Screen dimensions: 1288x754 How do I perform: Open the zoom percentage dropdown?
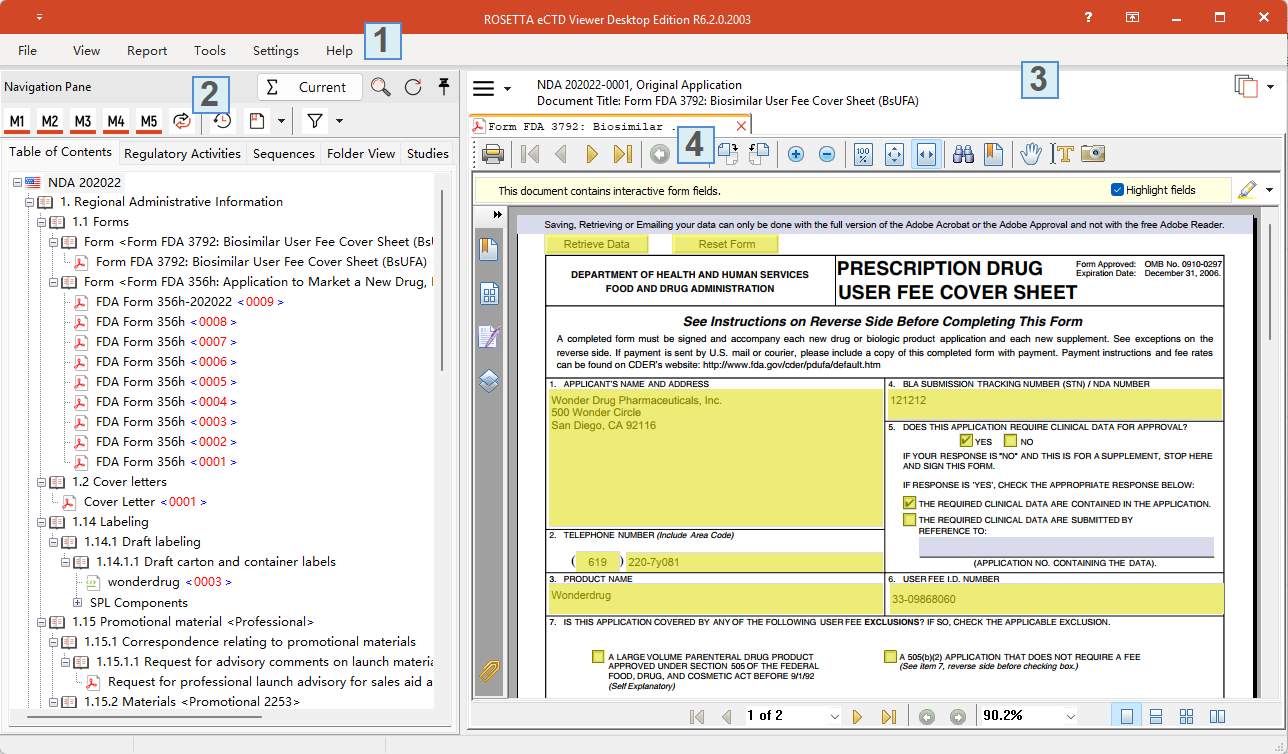(x=1071, y=716)
